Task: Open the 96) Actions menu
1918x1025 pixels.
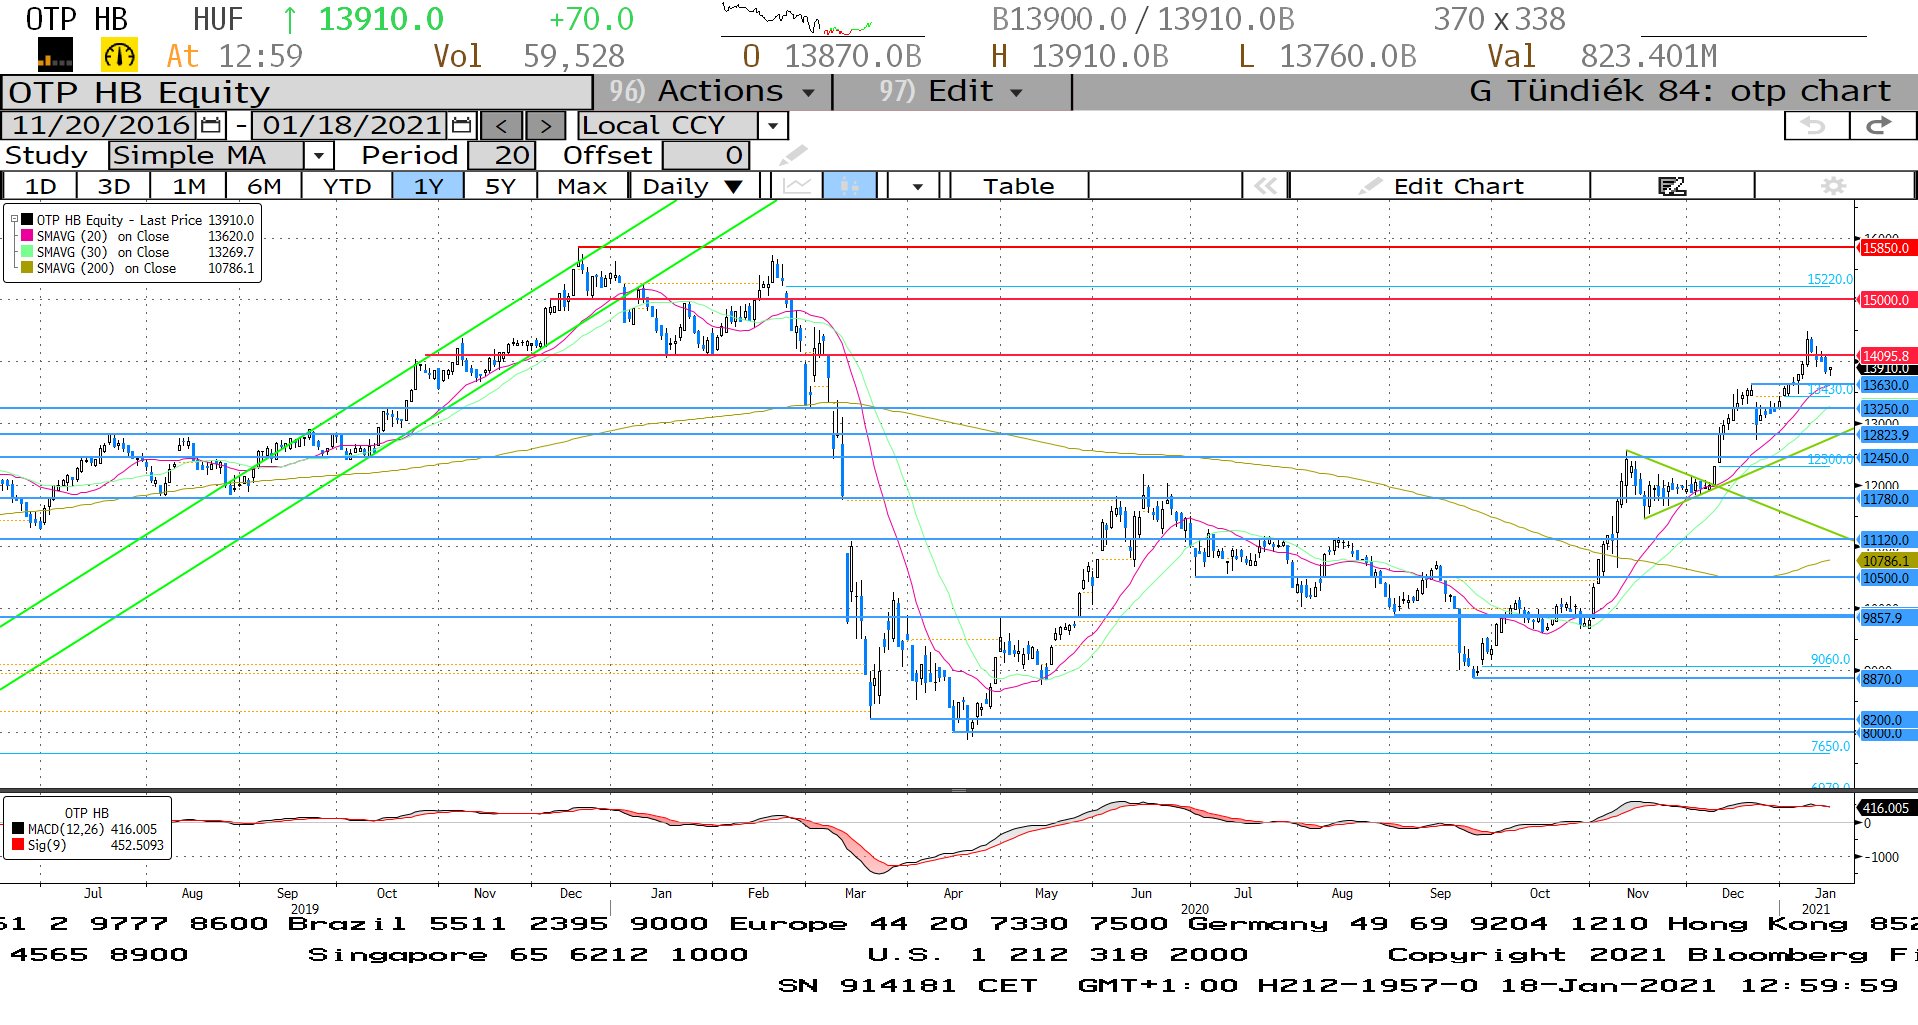Action: click(712, 91)
